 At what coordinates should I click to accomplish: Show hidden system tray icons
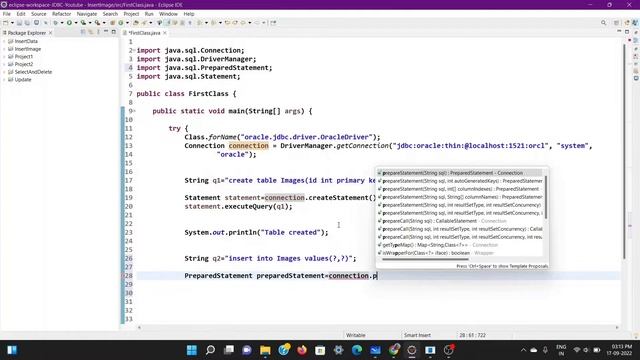(x=523, y=350)
